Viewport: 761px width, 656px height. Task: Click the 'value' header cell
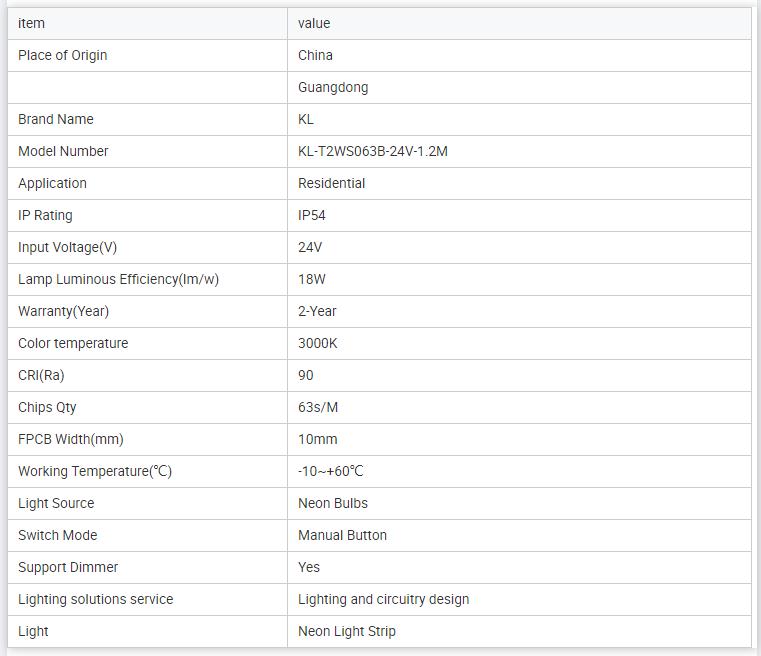click(x=314, y=23)
